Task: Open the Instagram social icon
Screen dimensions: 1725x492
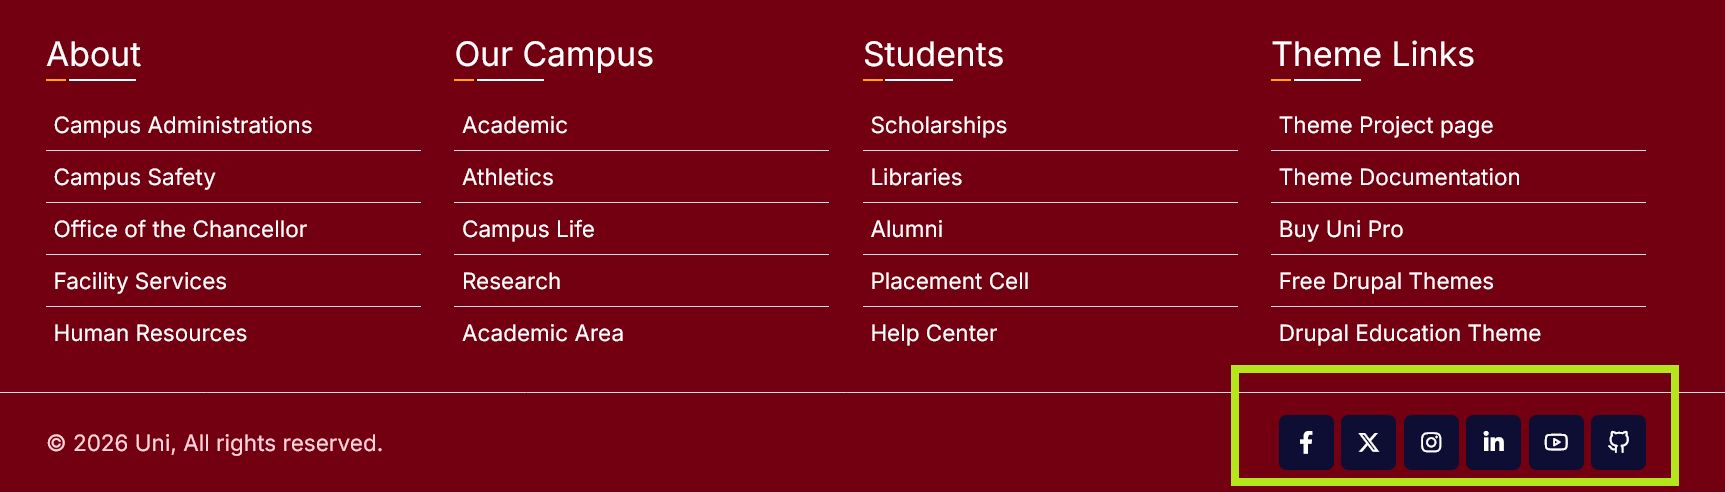Action: [x=1431, y=442]
